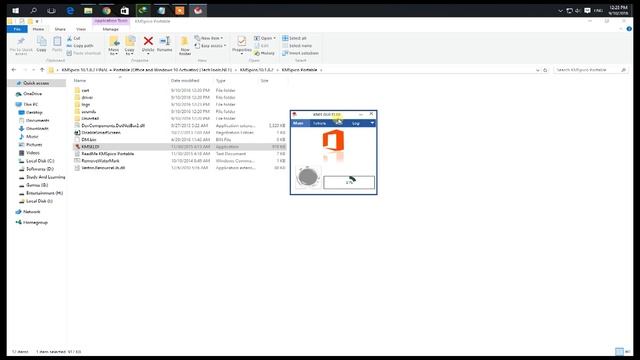Select the DevComponents.DotNetBar2.dll file
This screenshot has width=640, height=360.
tap(113, 126)
